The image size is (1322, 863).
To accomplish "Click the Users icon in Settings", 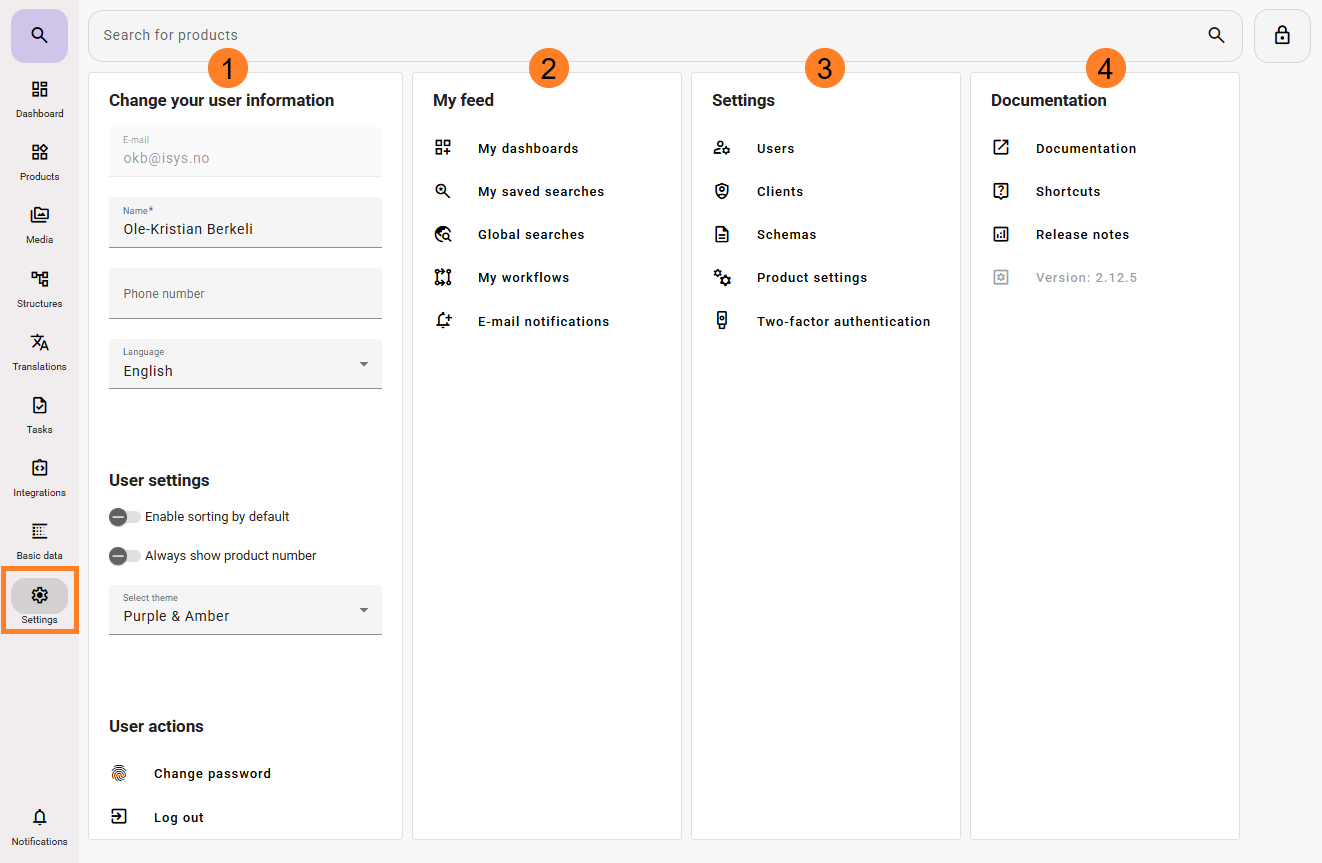I will point(722,148).
